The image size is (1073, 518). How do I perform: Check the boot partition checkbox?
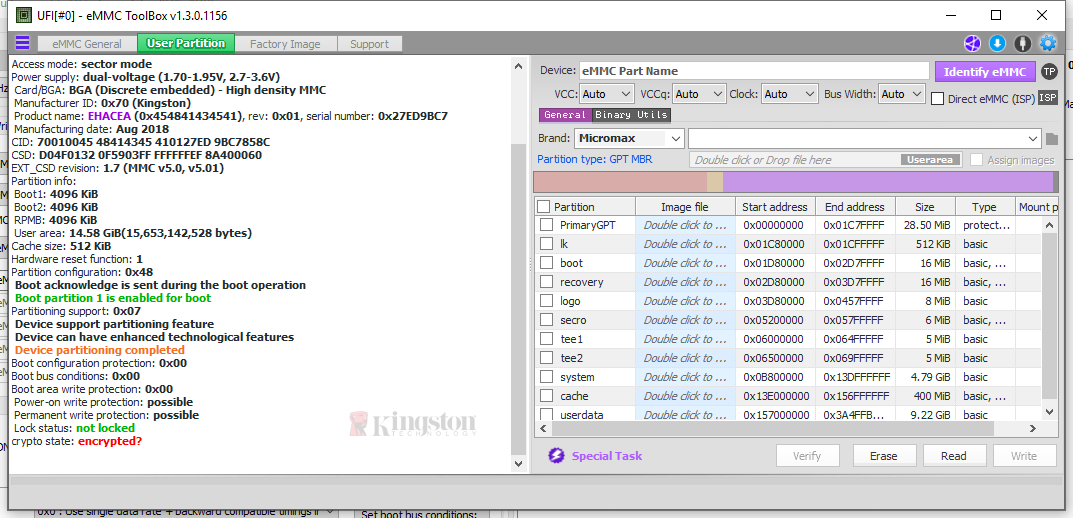coord(546,263)
